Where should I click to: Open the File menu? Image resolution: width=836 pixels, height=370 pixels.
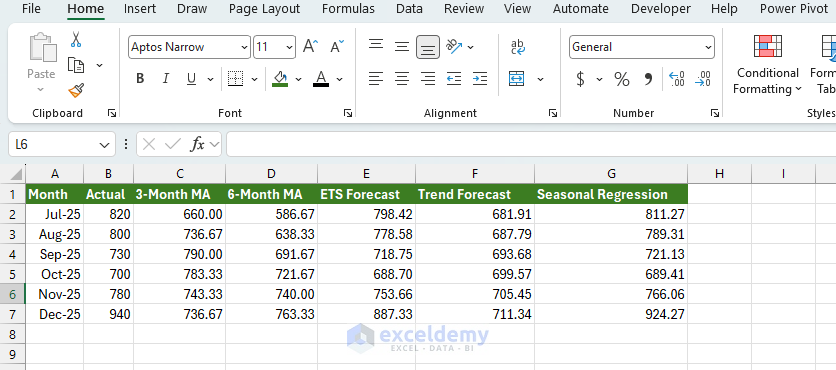31,9
